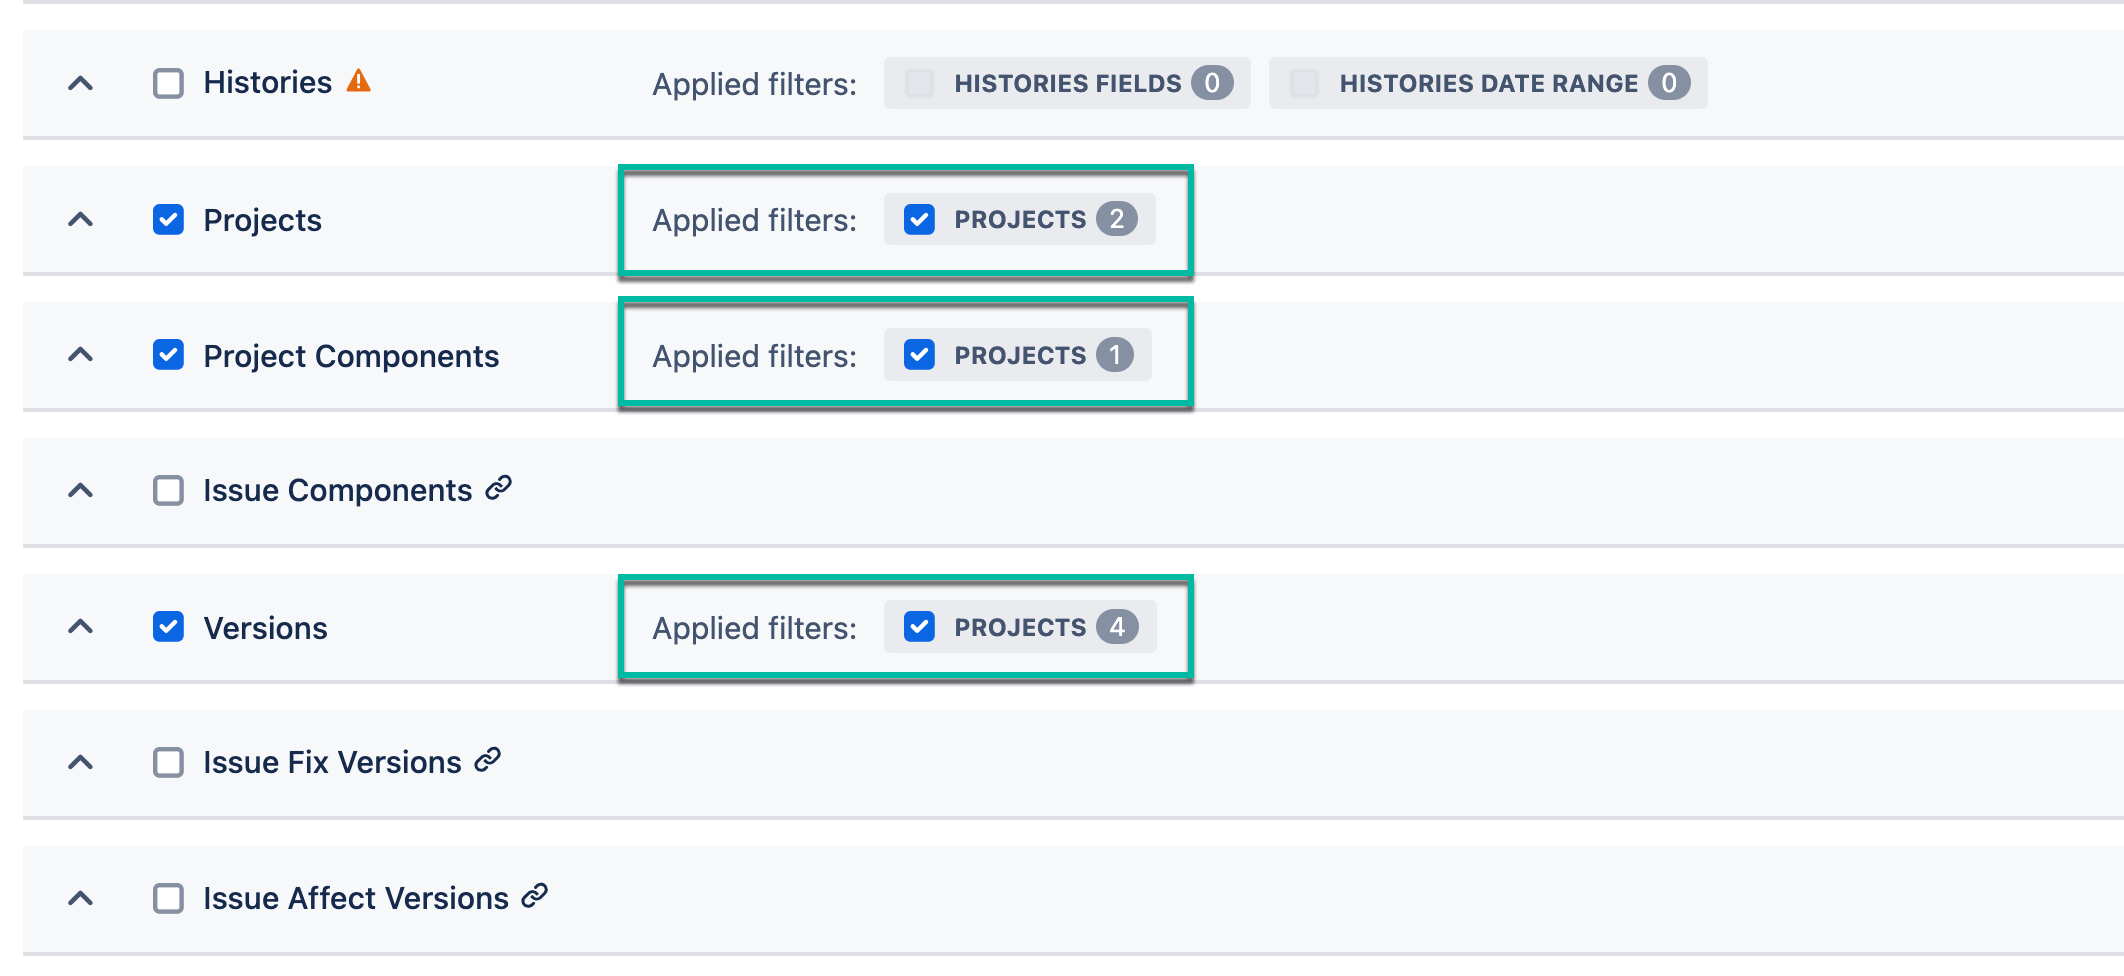Click the Histories Date Range filter chip
The image size is (2124, 976).
pos(1487,83)
